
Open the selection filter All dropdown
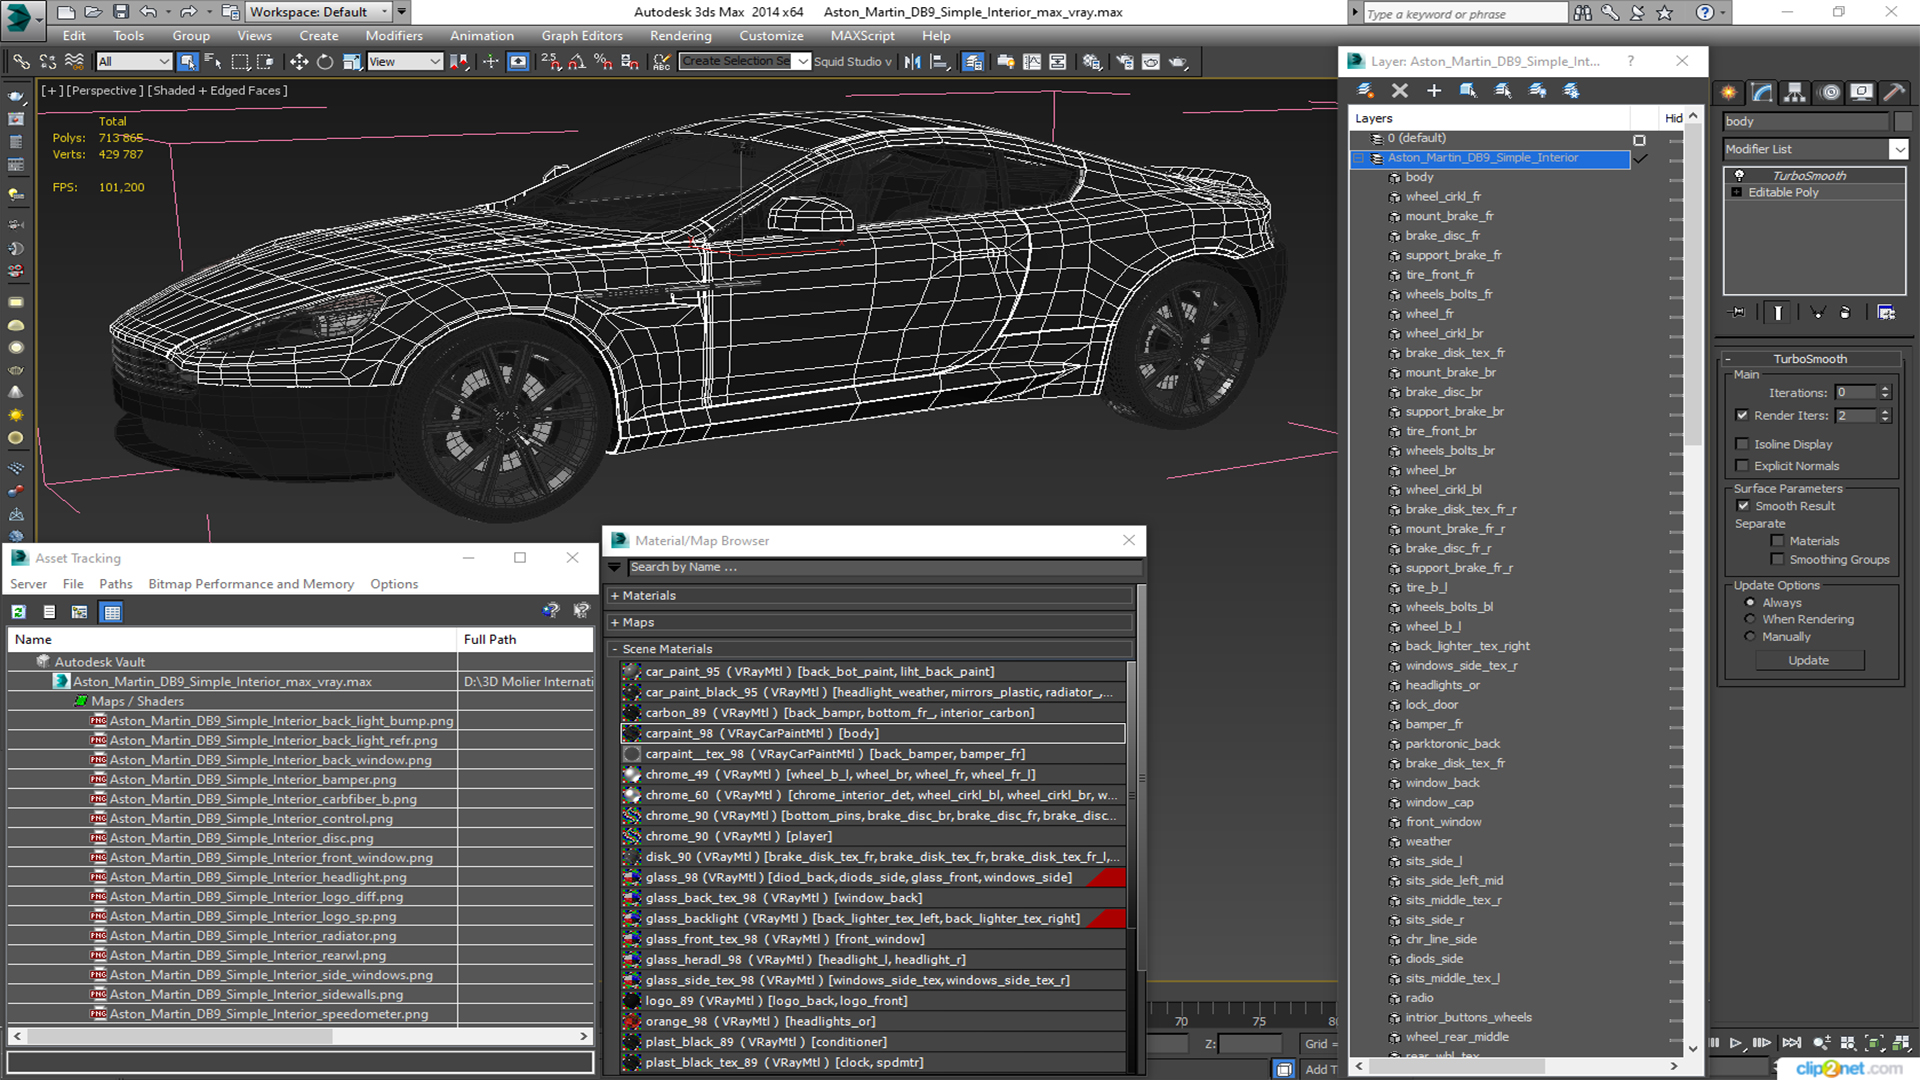134,62
